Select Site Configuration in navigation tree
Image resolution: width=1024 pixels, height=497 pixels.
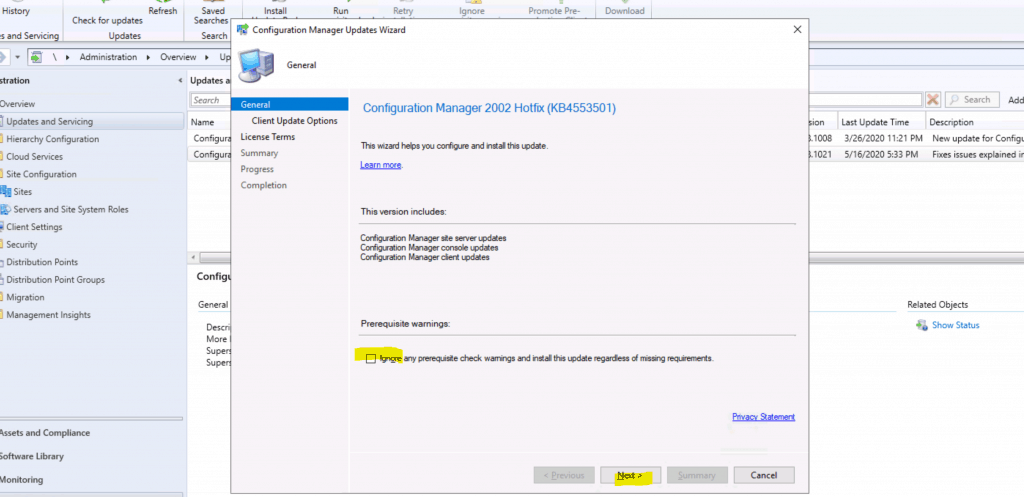(41, 174)
